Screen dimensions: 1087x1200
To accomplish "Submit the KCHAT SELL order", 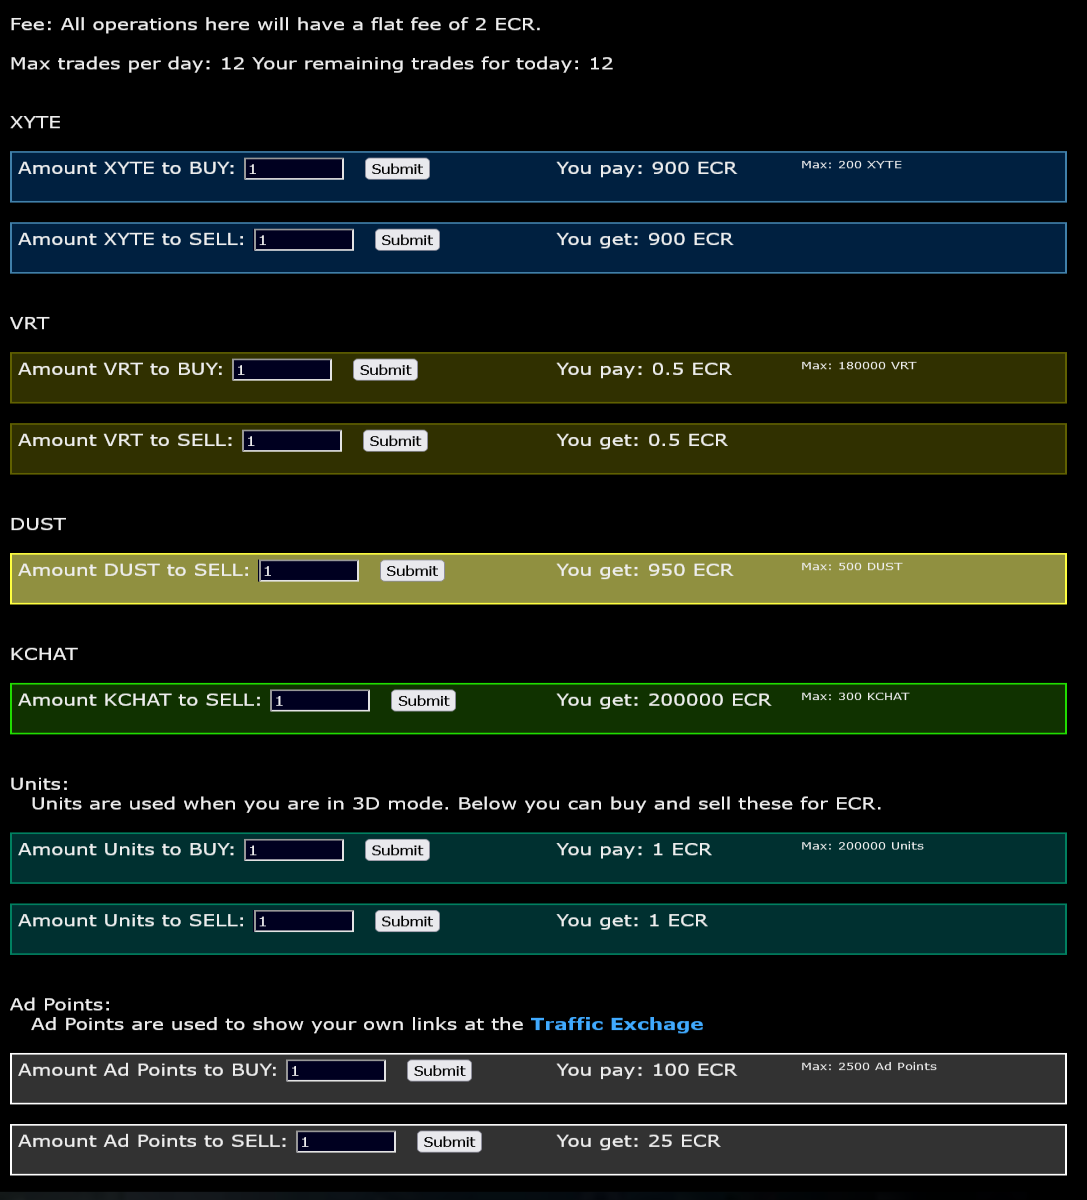I will coord(423,701).
